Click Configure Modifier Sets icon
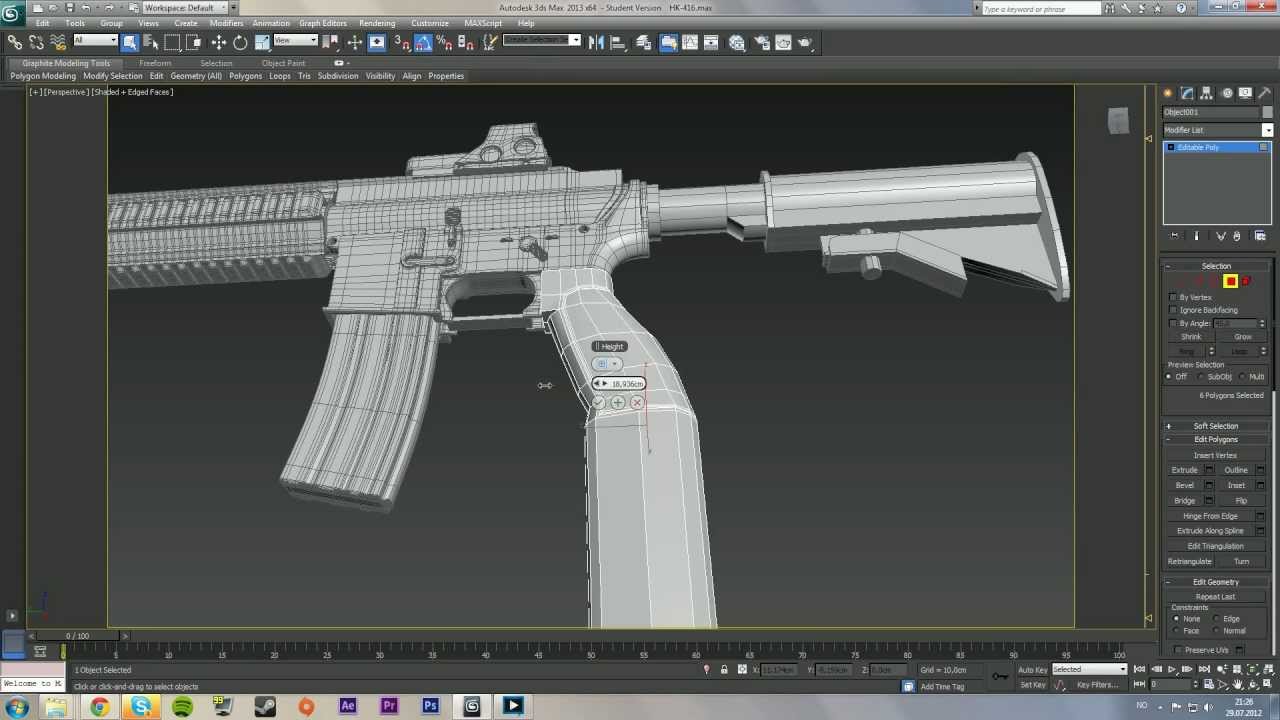This screenshot has width=1280, height=720. point(1260,236)
